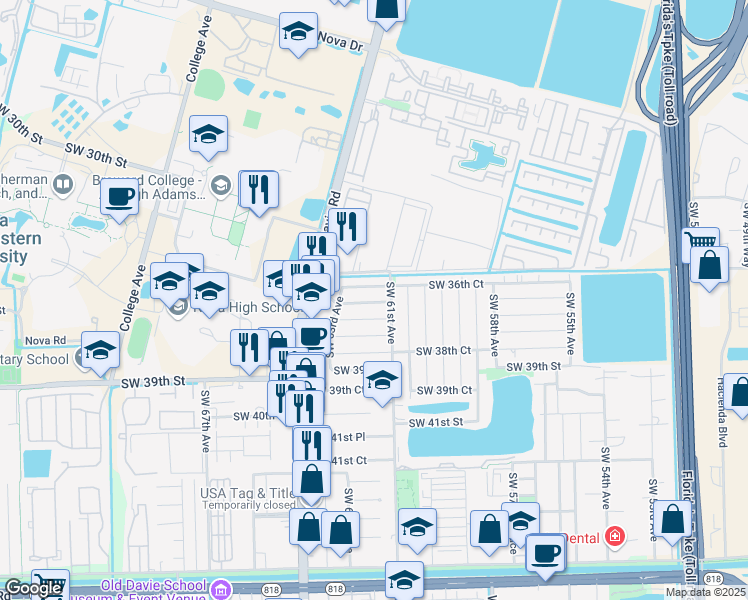
Task: Open the school marker above the coffee cup near Nova High
Action: click(311, 292)
